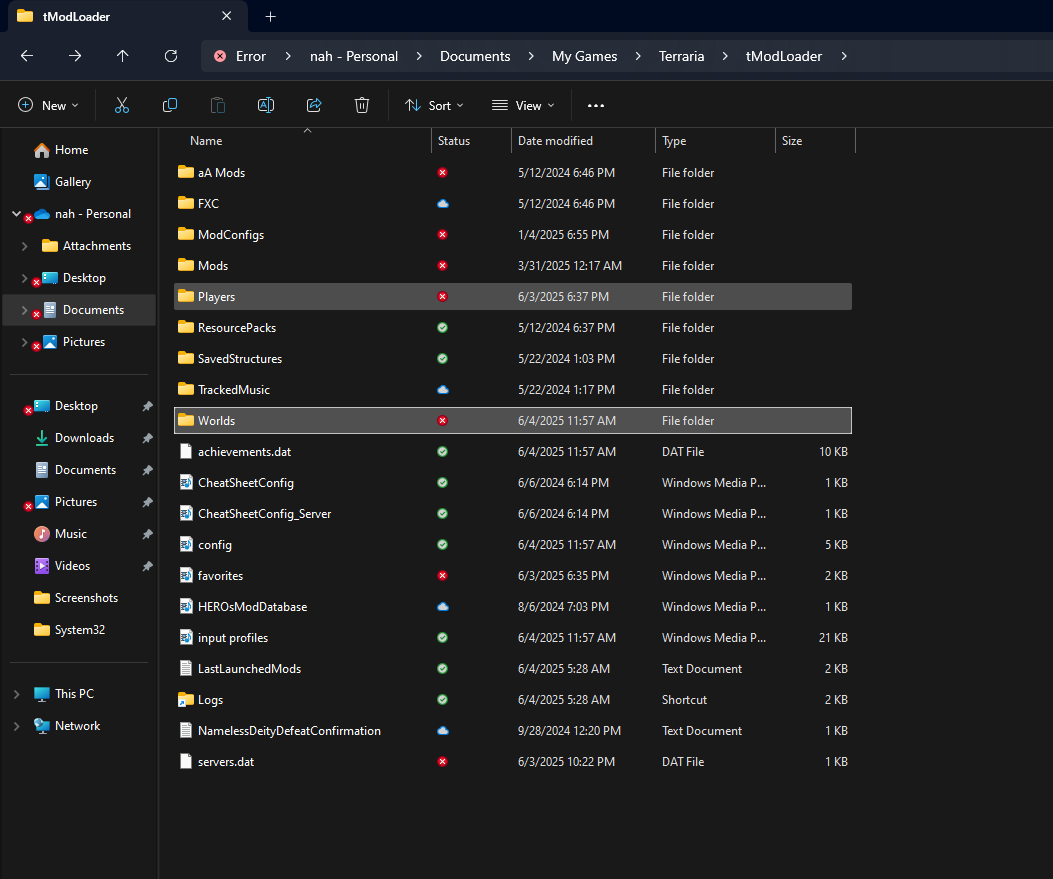Click the Cut scissors icon in toolbar
Viewport: 1053px width, 879px height.
pyautogui.click(x=122, y=105)
